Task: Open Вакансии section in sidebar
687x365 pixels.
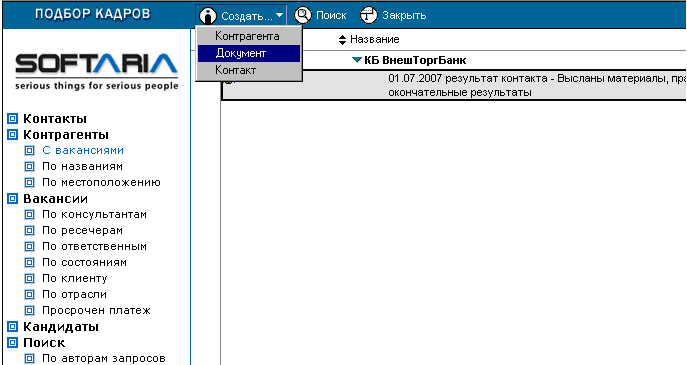Action: pos(55,198)
